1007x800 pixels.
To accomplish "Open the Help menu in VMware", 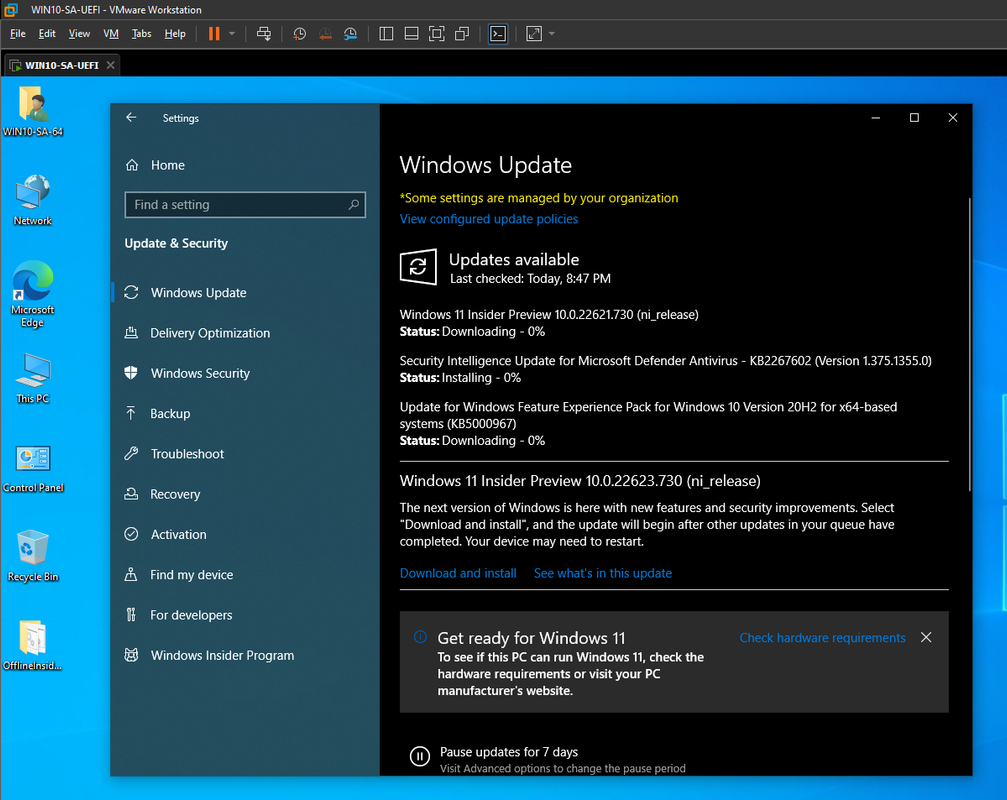I will click(x=175, y=33).
